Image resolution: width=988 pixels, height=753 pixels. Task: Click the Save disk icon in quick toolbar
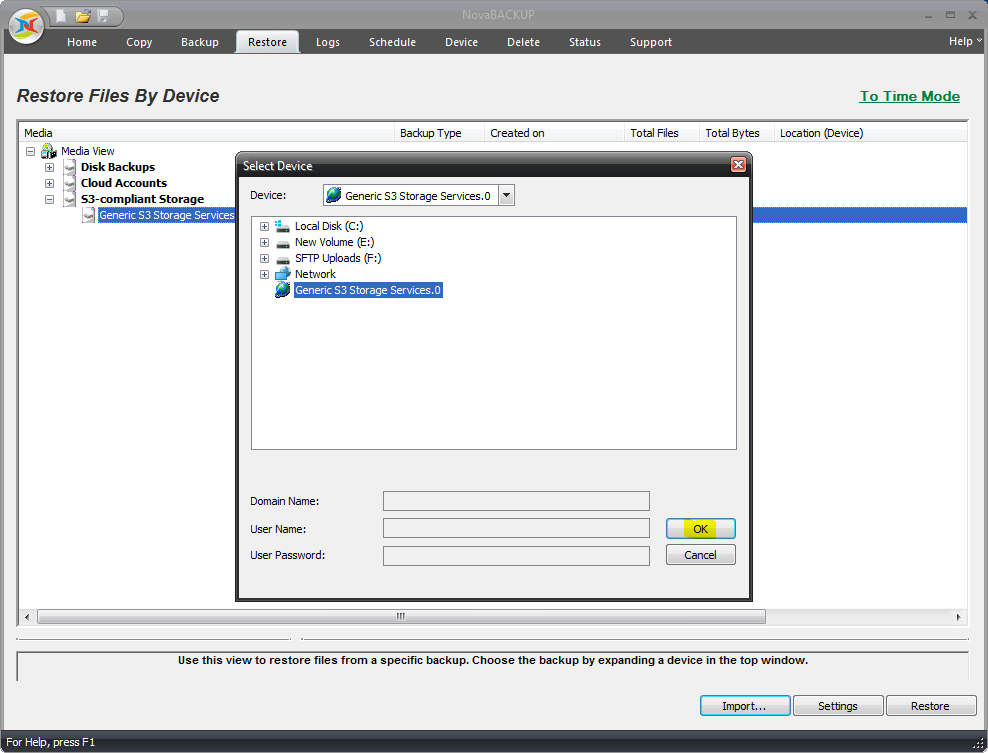click(x=104, y=16)
